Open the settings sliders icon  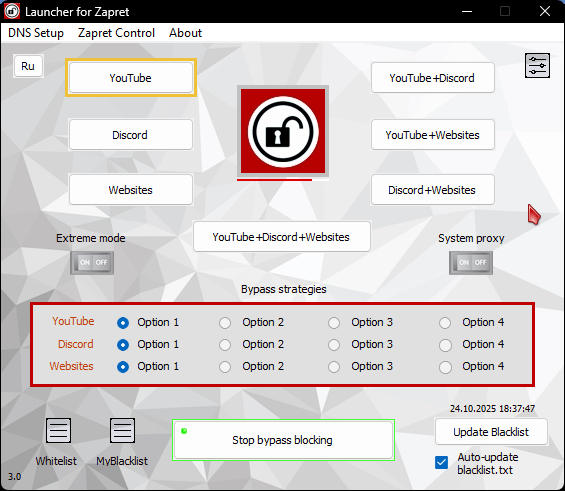click(x=537, y=66)
